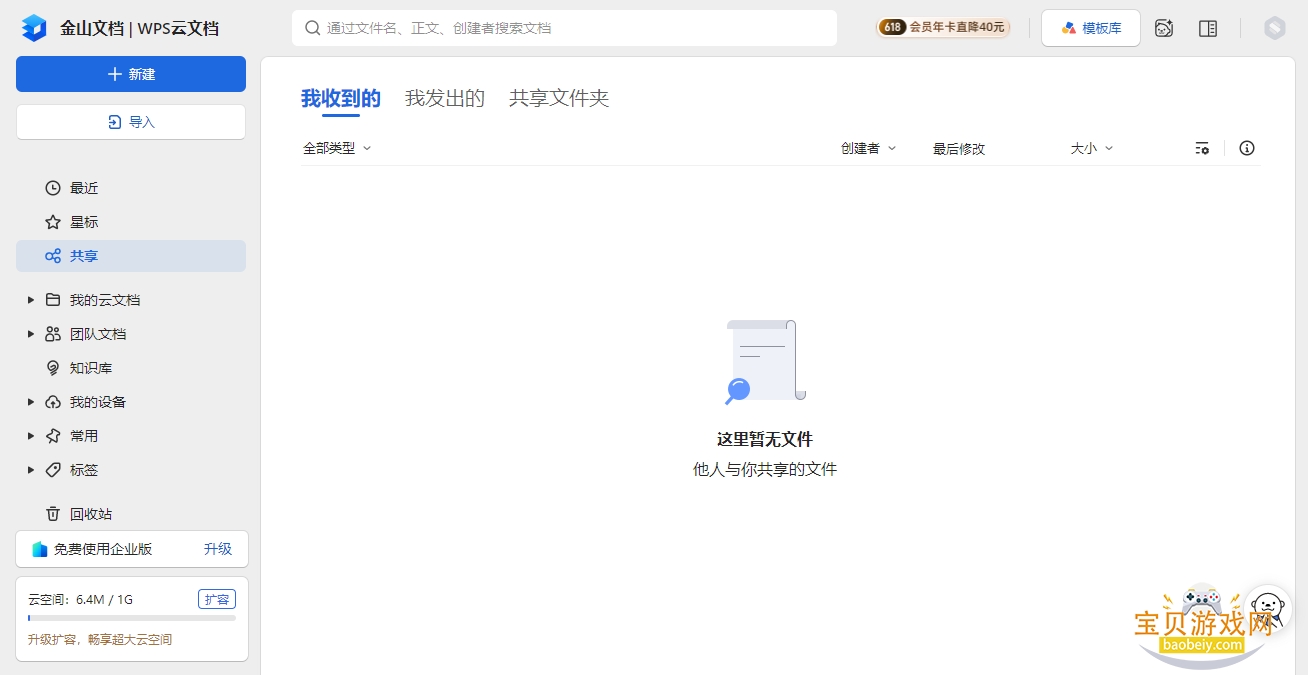Open 全部类型 filter dropdown
The image size is (1308, 675).
[x=337, y=148]
